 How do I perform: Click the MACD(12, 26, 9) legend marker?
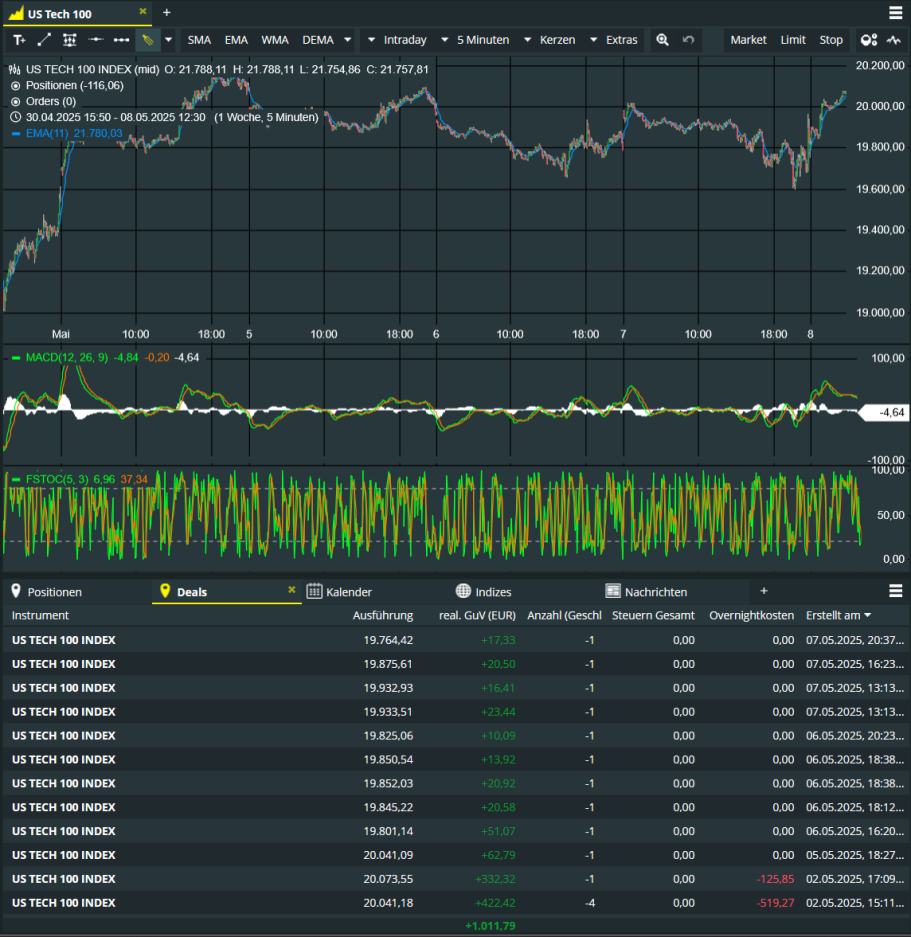pyautogui.click(x=16, y=358)
